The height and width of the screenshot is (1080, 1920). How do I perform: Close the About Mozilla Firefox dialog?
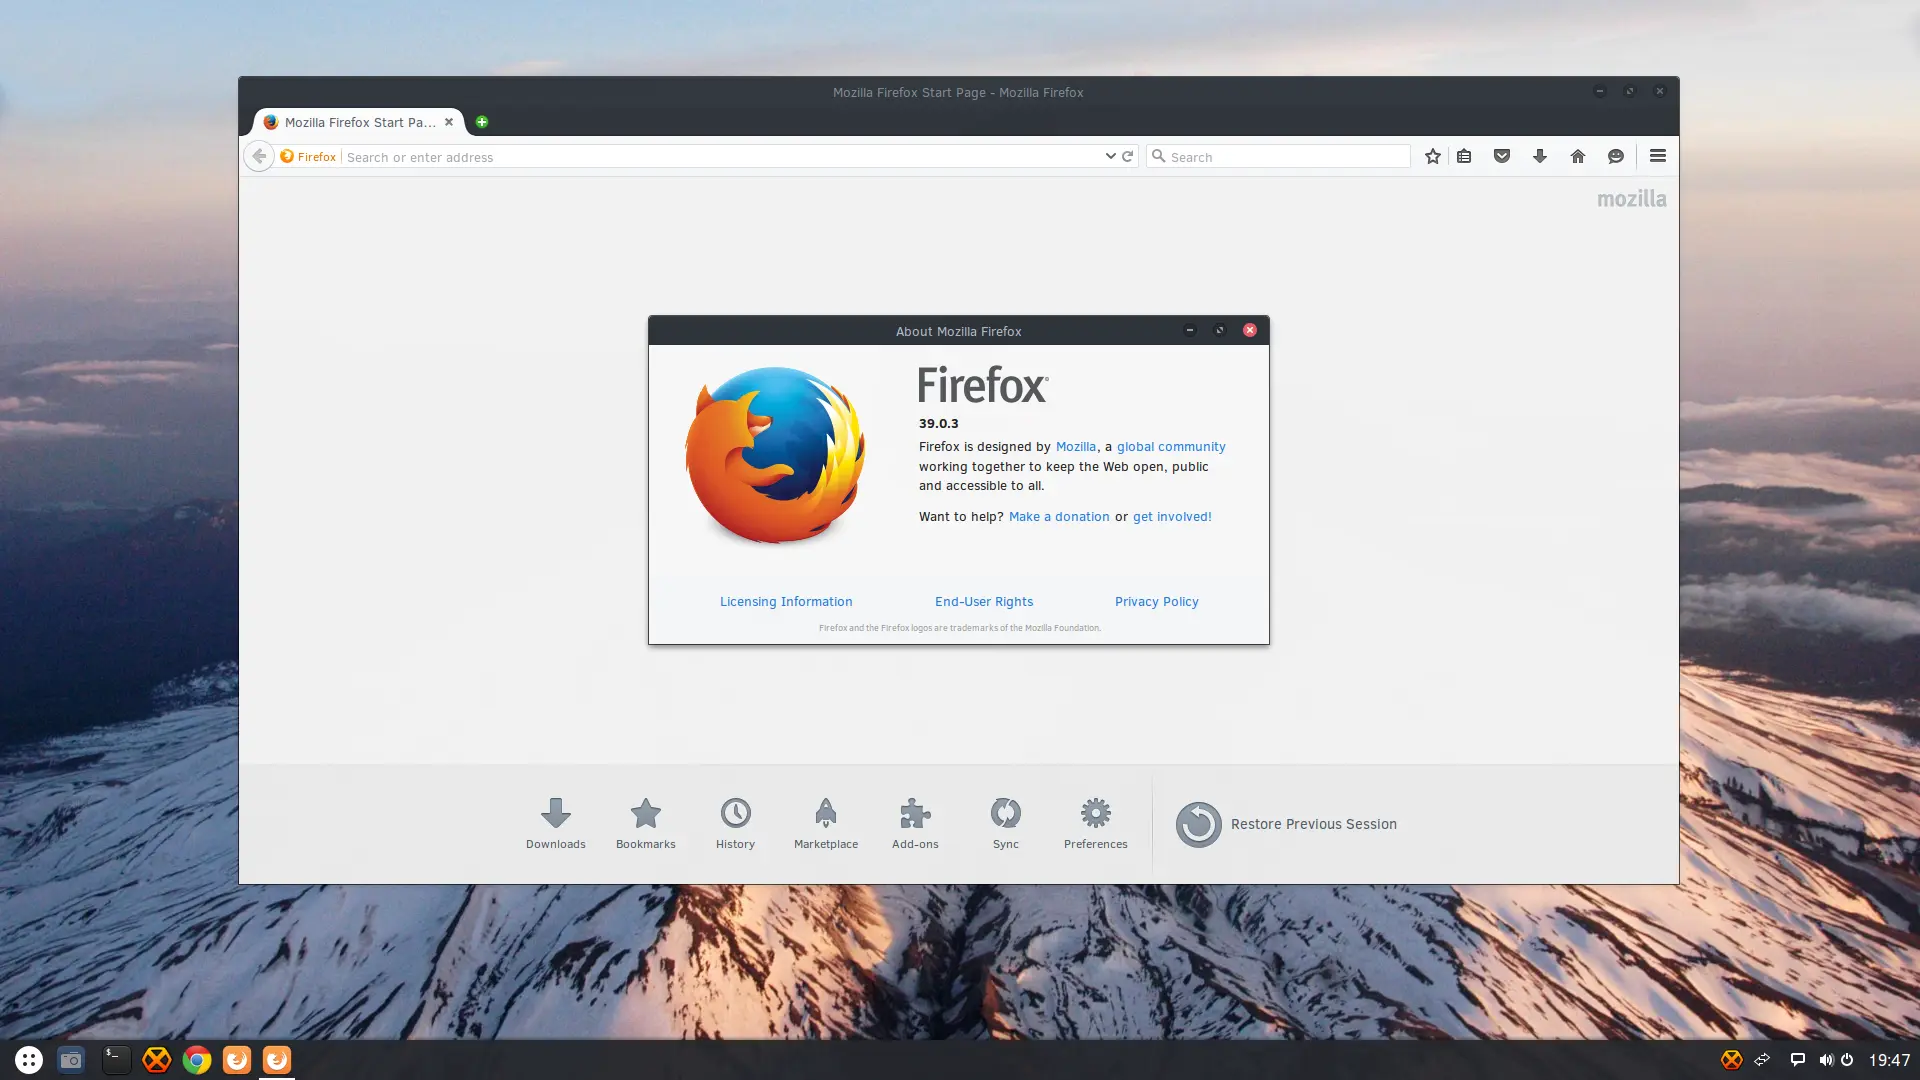pos(1250,330)
